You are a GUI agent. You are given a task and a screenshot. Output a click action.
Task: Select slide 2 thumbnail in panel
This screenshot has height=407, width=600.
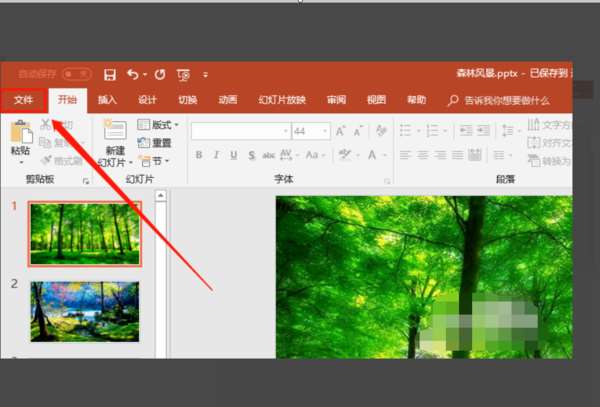pyautogui.click(x=85, y=311)
